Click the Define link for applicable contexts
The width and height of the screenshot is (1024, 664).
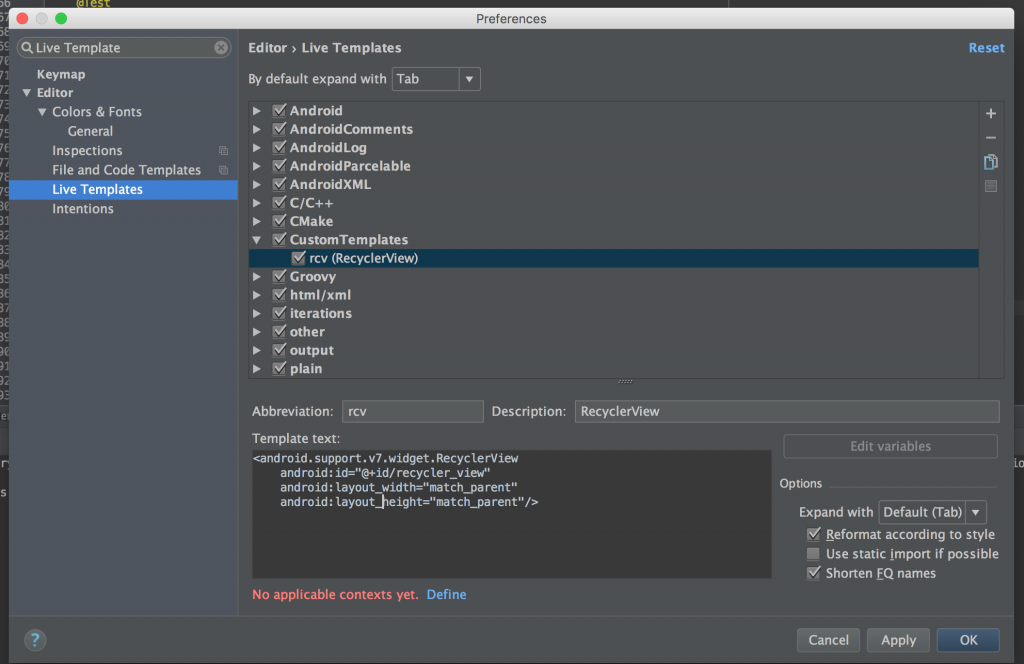coord(446,594)
